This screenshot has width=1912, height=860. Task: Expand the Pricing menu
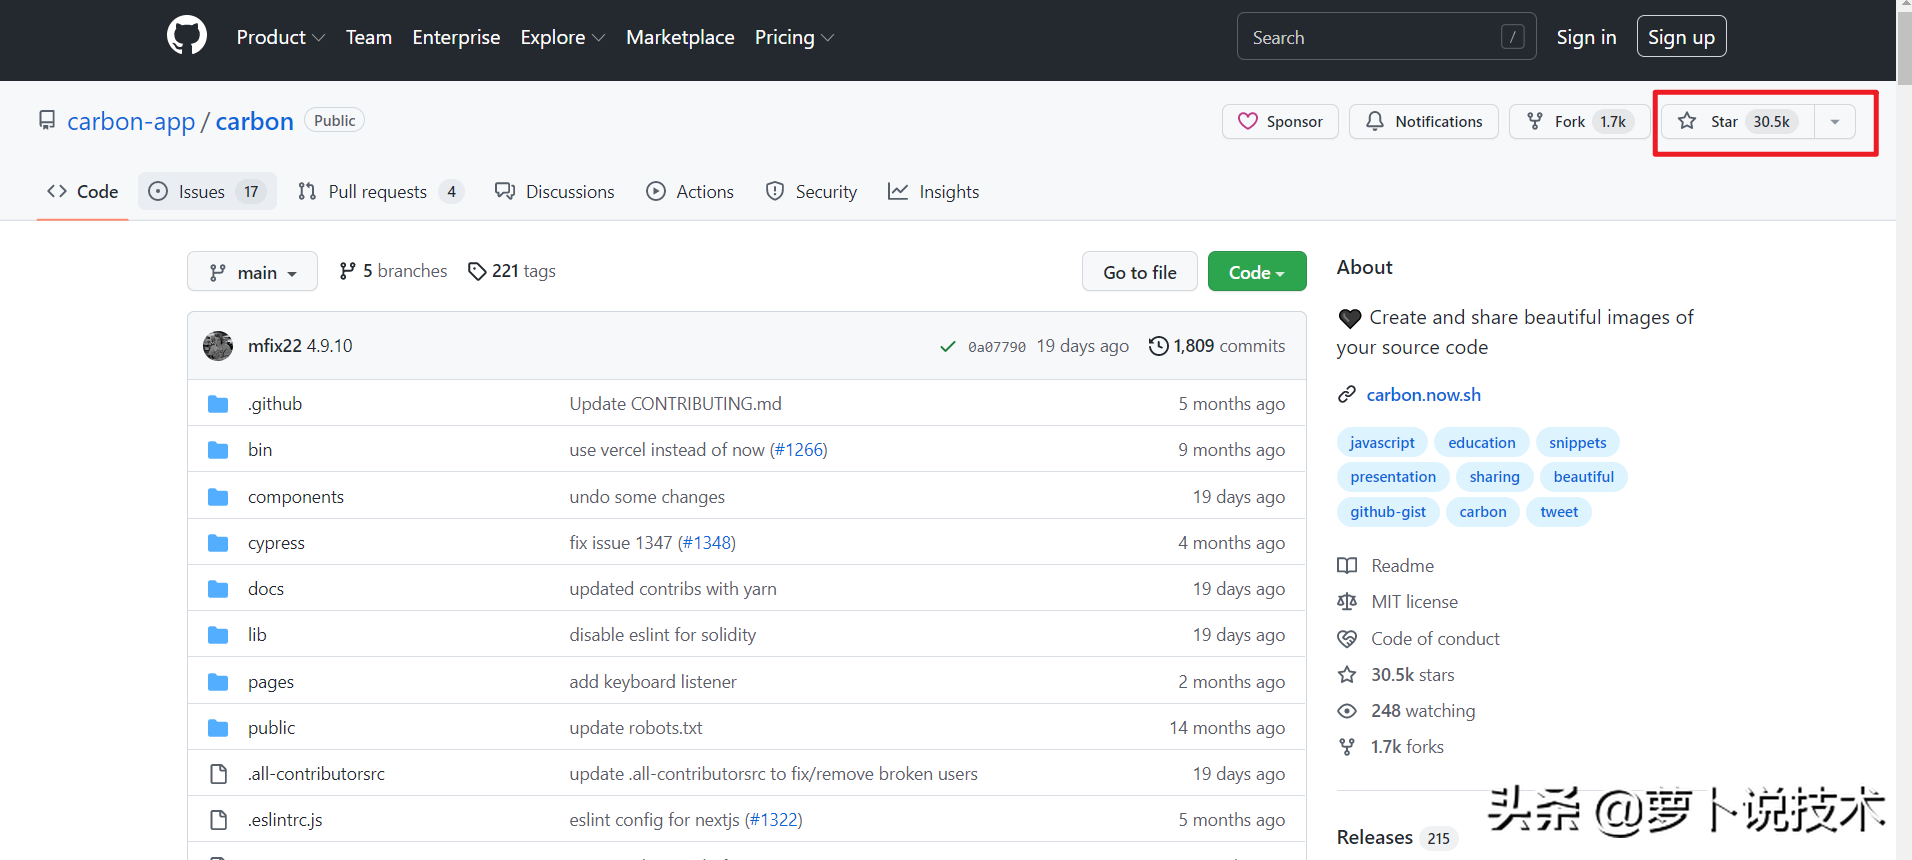pos(794,37)
